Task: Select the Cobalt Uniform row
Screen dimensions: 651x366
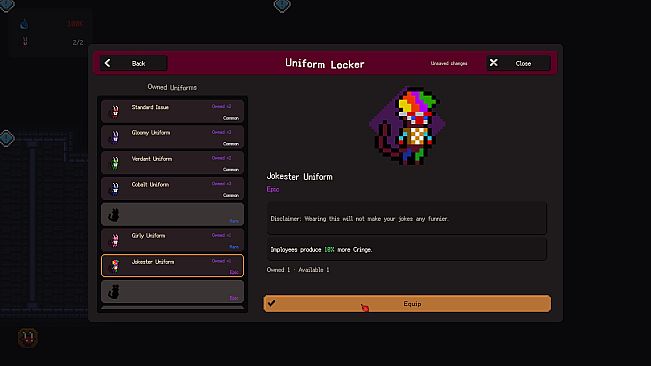Action: tap(172, 189)
